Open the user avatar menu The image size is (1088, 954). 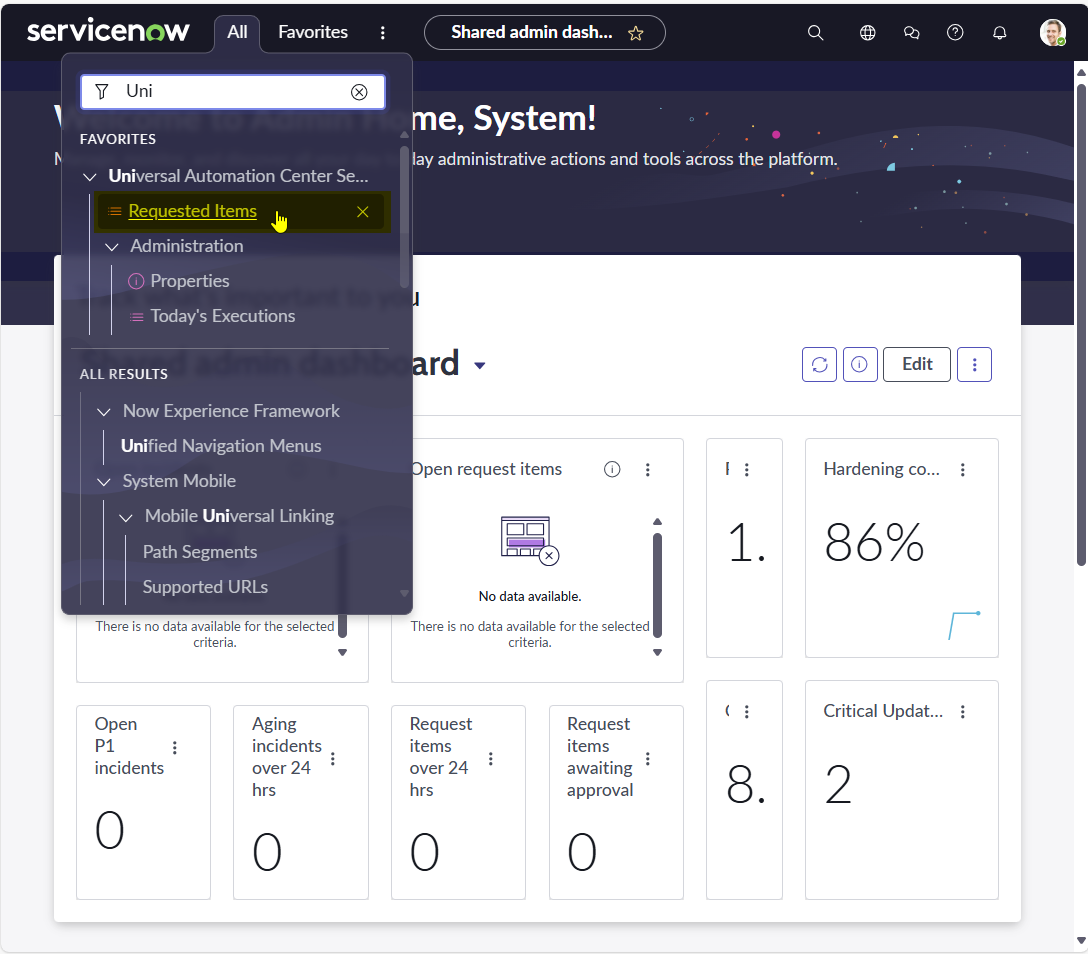[x=1052, y=33]
